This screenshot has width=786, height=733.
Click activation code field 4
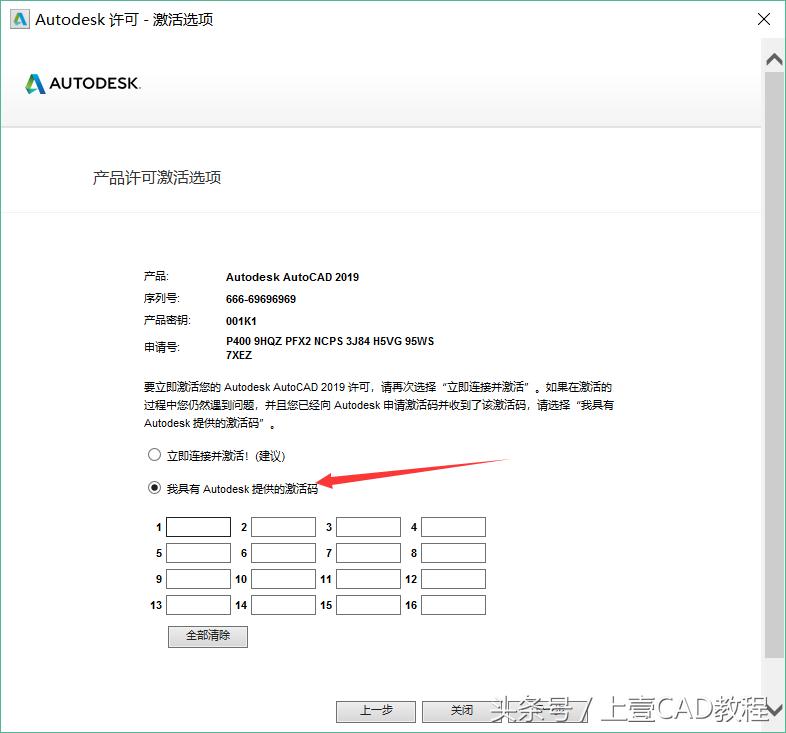click(453, 527)
